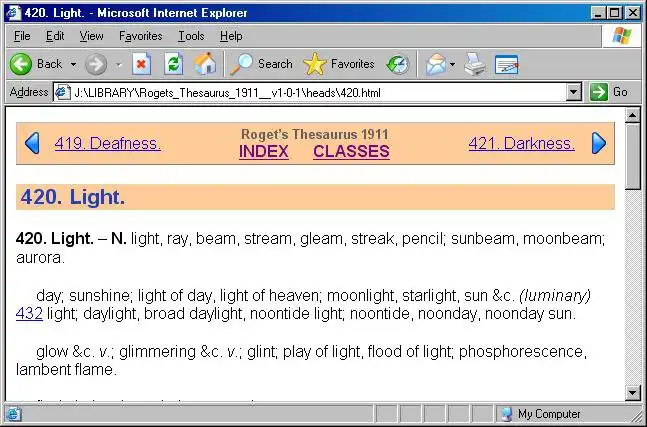Follow the 432 cross-reference link
This screenshot has height=427, width=647.
(29, 314)
